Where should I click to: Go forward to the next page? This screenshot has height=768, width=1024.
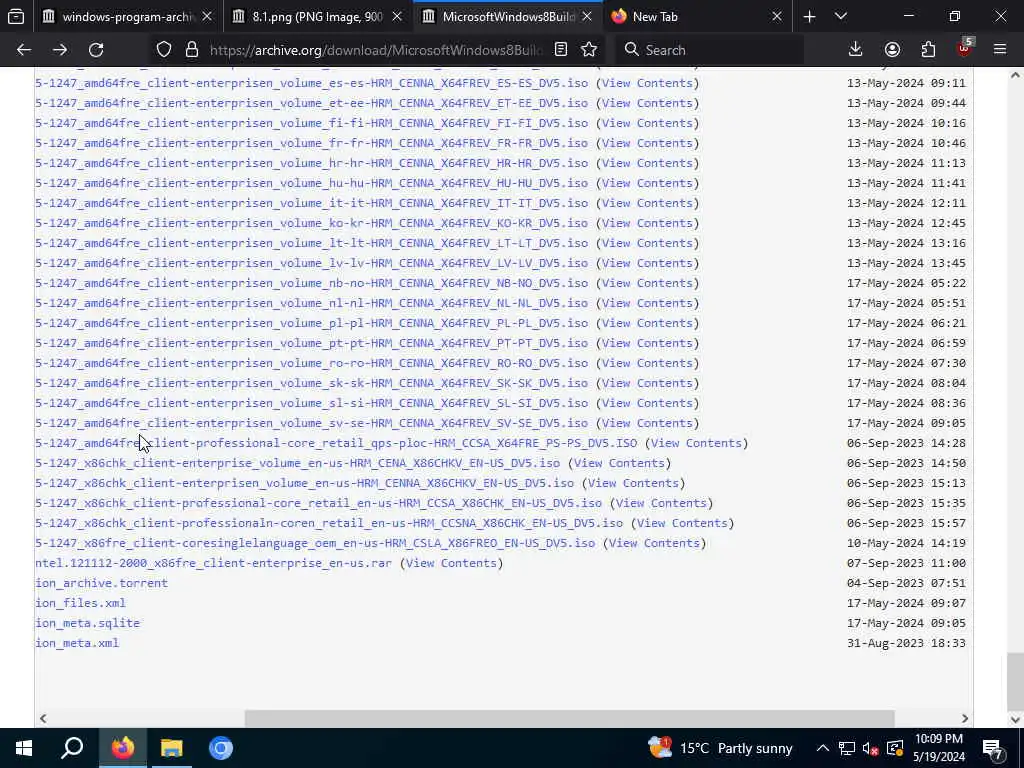[60, 50]
